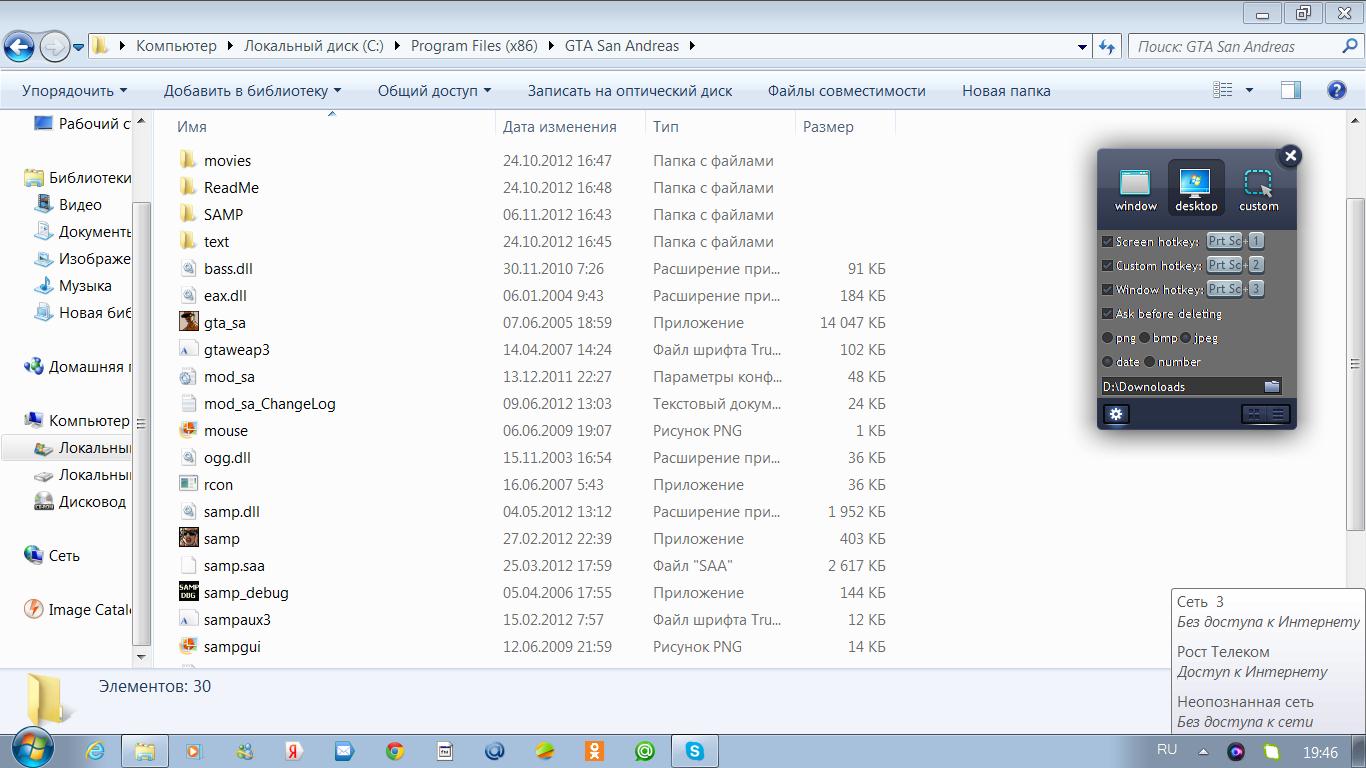This screenshot has width=1366, height=768.
Task: Browse for save folder next to D:\Downloads
Action: 1272,387
